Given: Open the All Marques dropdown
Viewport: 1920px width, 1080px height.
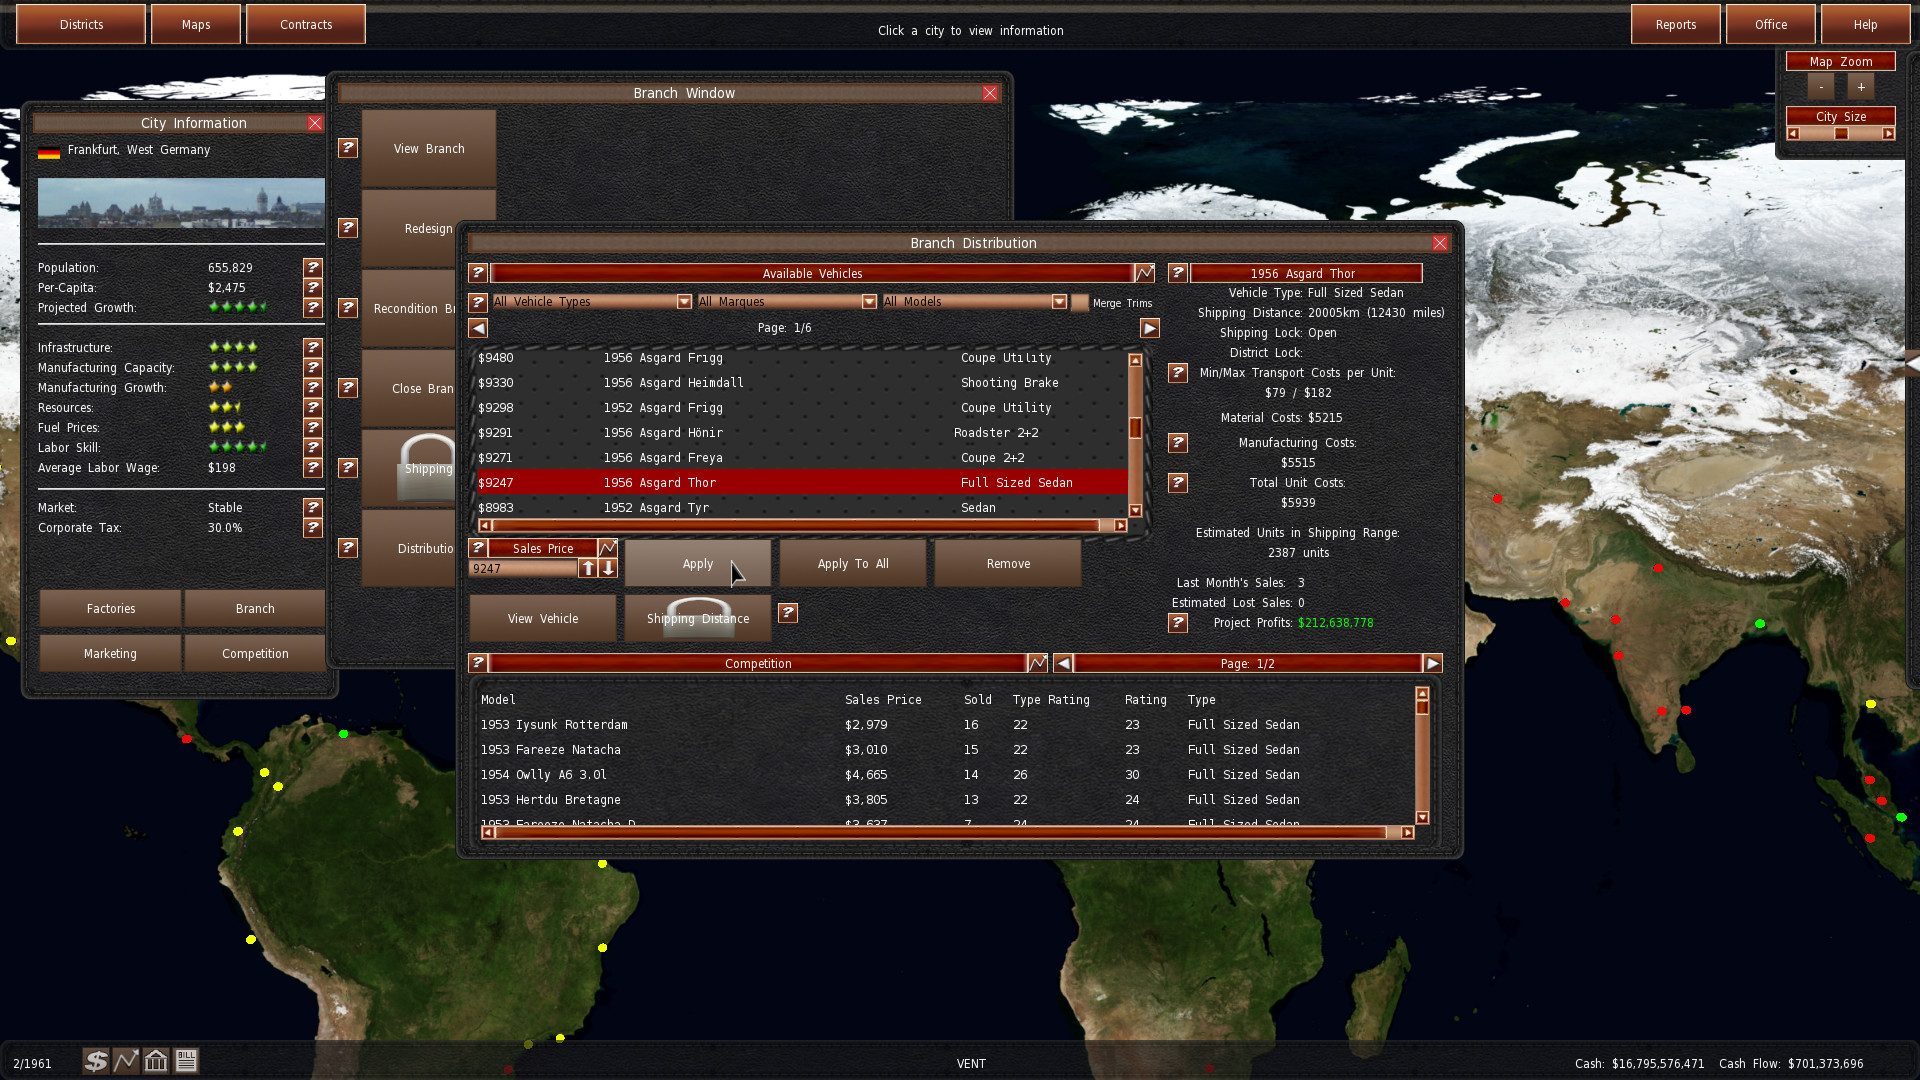Looking at the screenshot, I should click(868, 301).
